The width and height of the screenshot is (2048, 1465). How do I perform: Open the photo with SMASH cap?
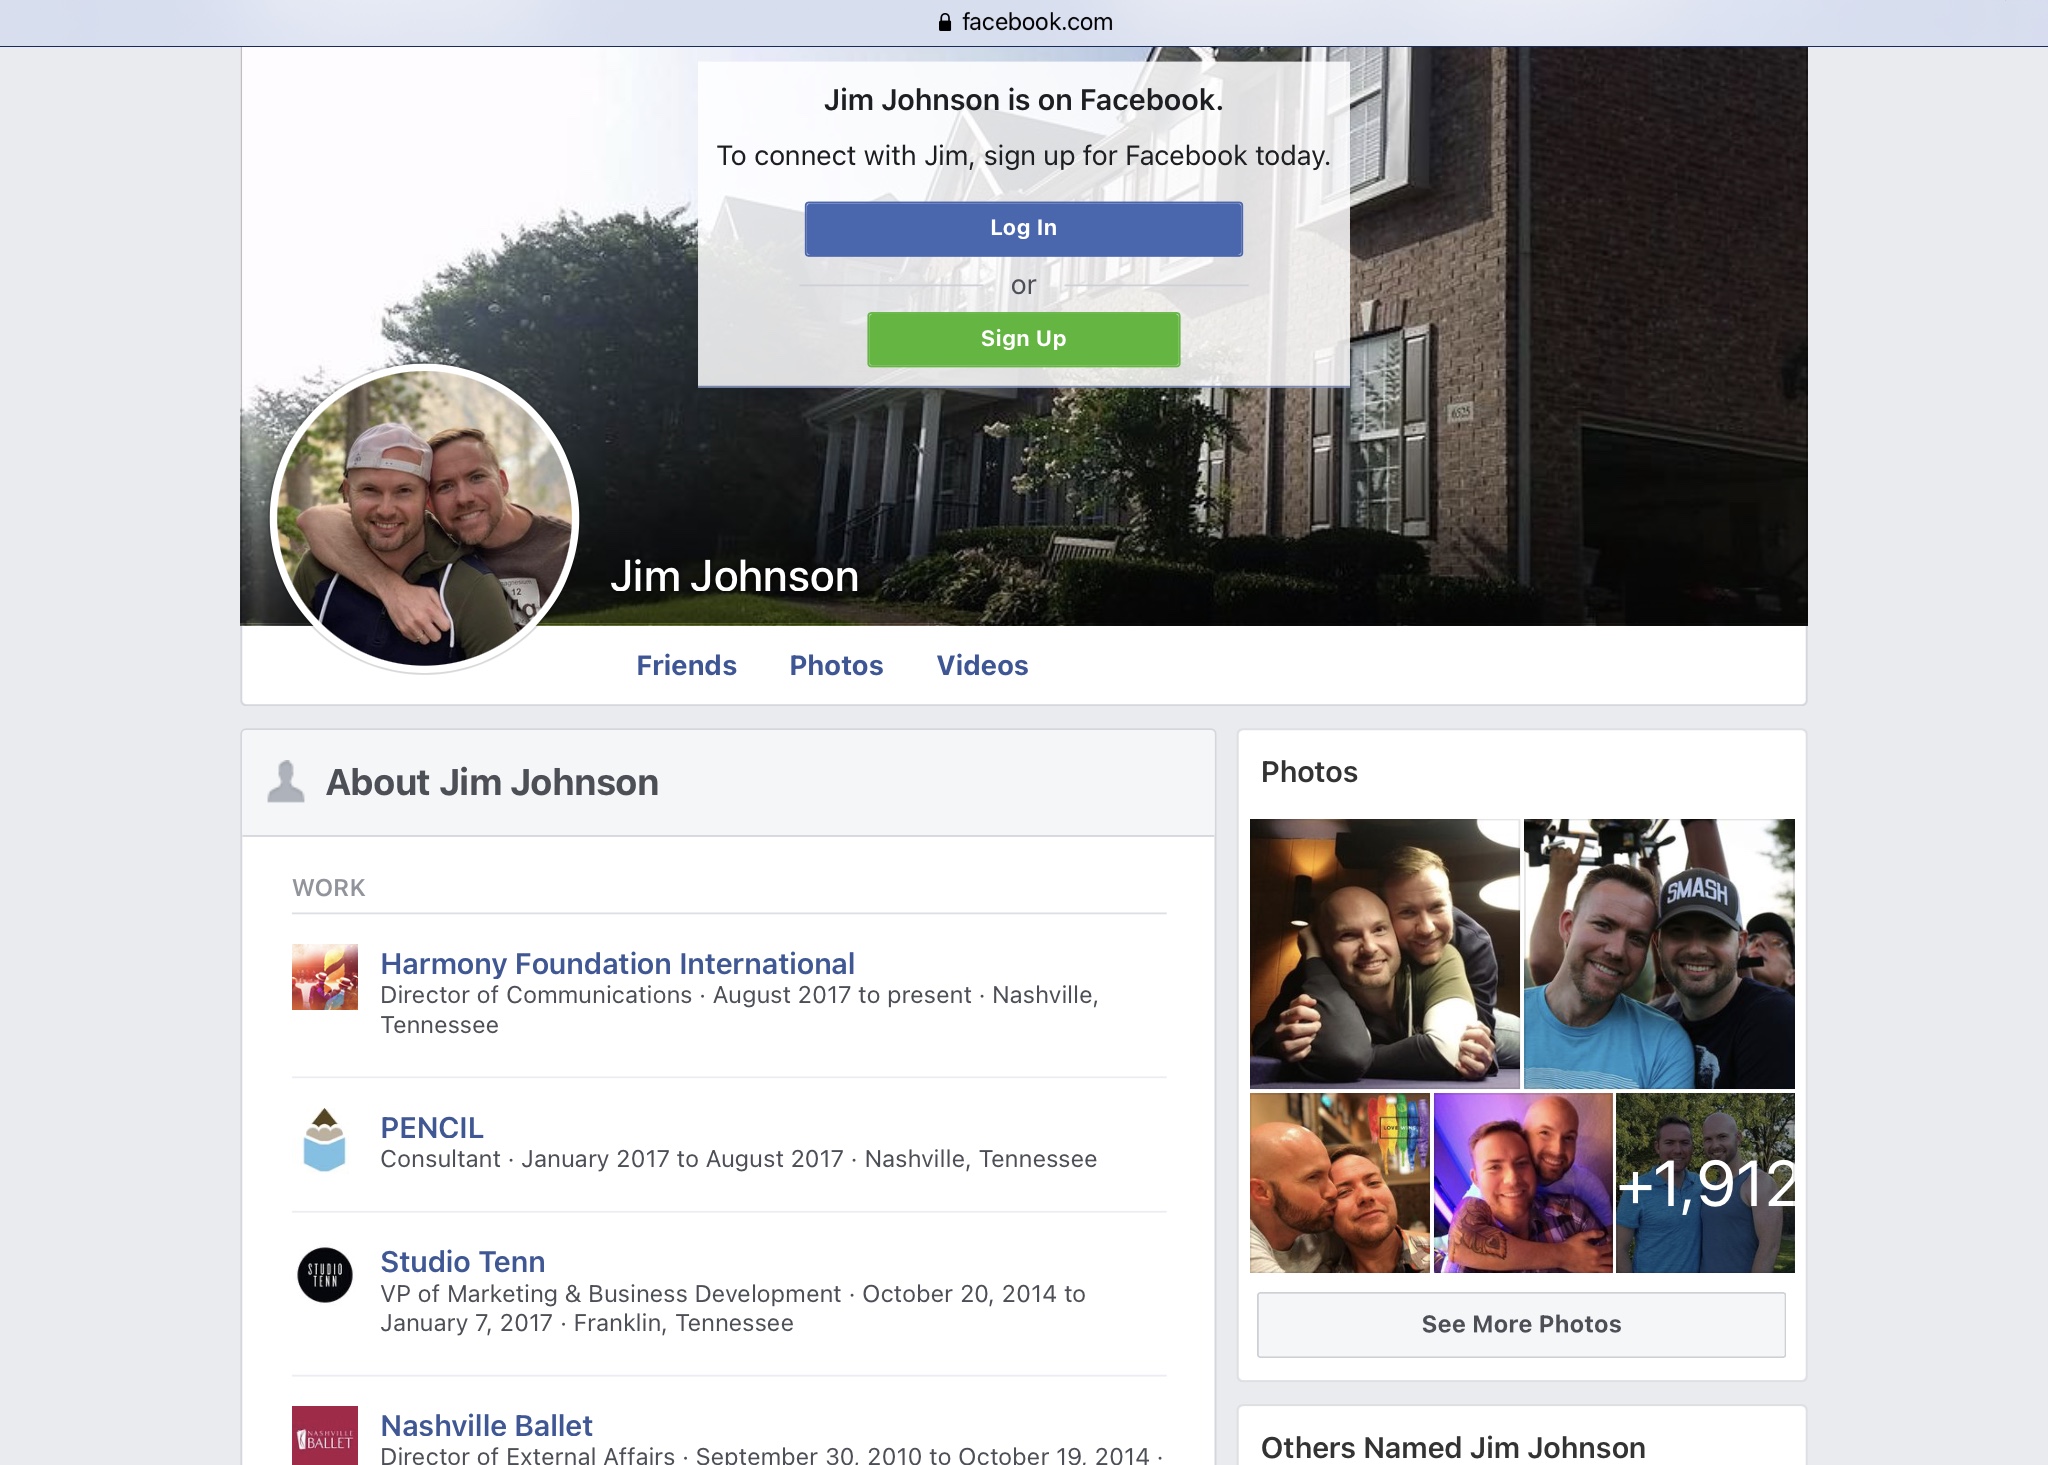click(1658, 953)
